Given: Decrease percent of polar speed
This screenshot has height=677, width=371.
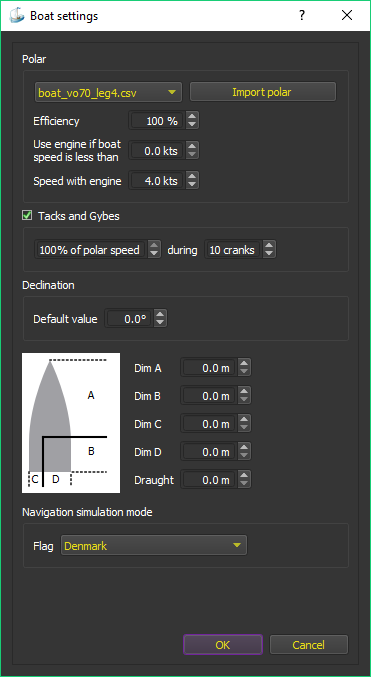Looking at the screenshot, I should pyautogui.click(x=154, y=254).
